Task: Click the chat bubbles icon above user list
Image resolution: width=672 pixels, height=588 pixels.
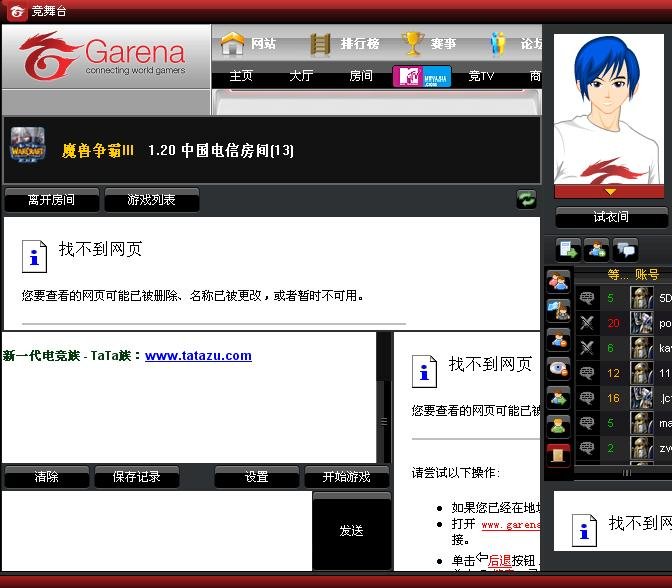Action: tap(625, 249)
